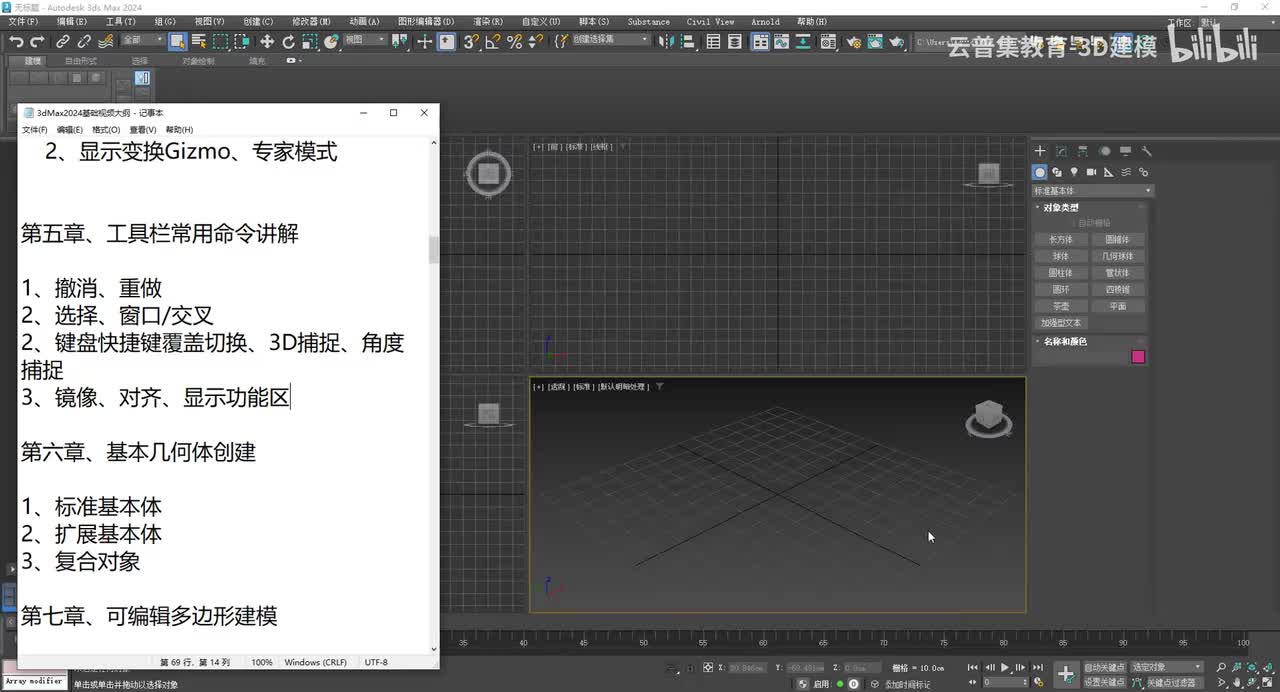Switch to the 自由形式 ribbon tab
The image size is (1280, 692).
[x=81, y=61]
